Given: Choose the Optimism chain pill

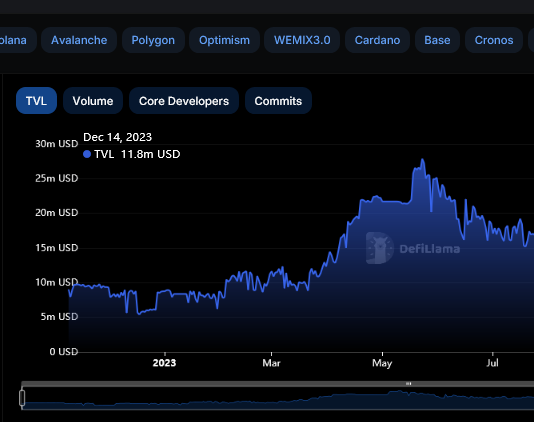Looking at the screenshot, I should tap(224, 40).
